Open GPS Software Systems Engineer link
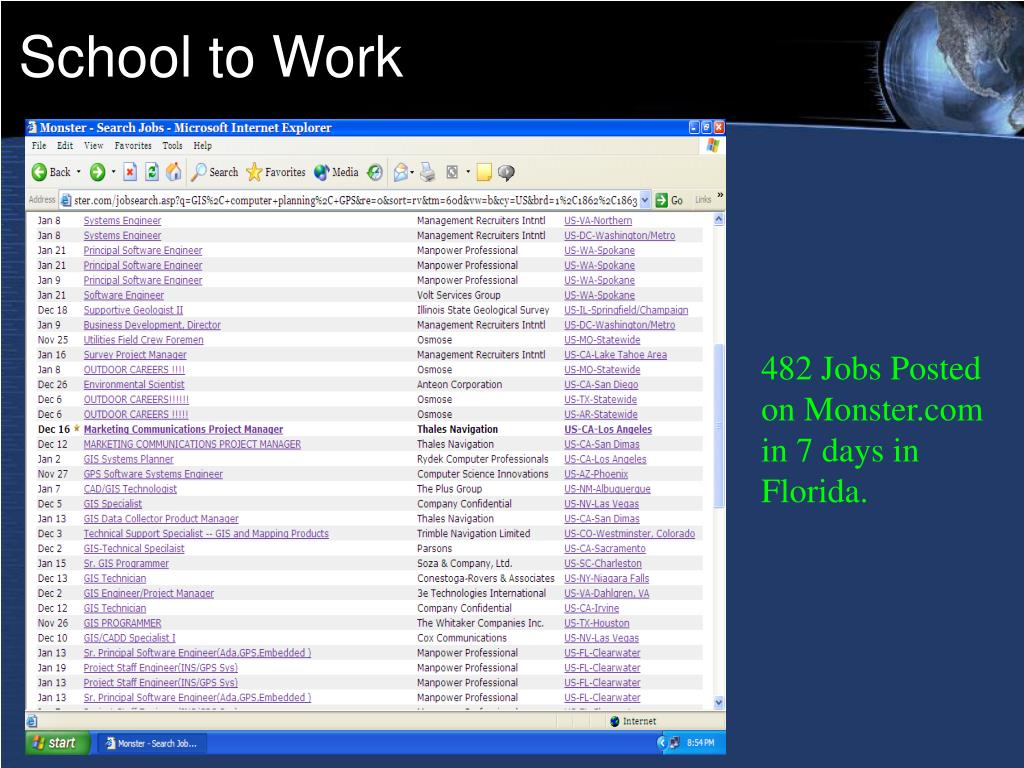This screenshot has width=1024, height=768. (x=153, y=474)
